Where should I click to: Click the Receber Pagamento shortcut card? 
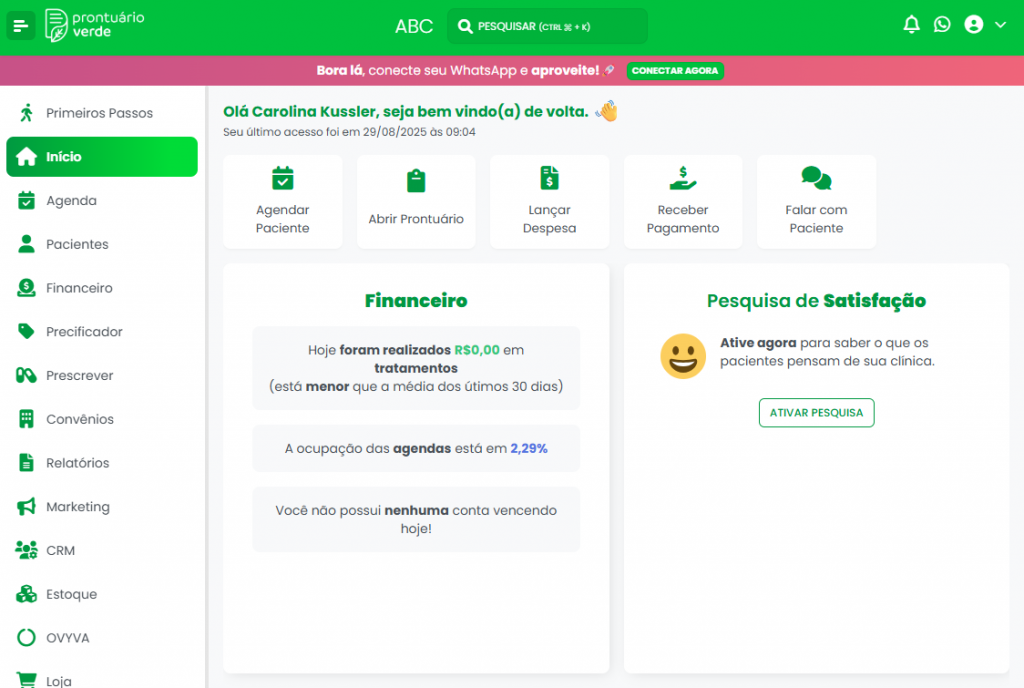[683, 201]
